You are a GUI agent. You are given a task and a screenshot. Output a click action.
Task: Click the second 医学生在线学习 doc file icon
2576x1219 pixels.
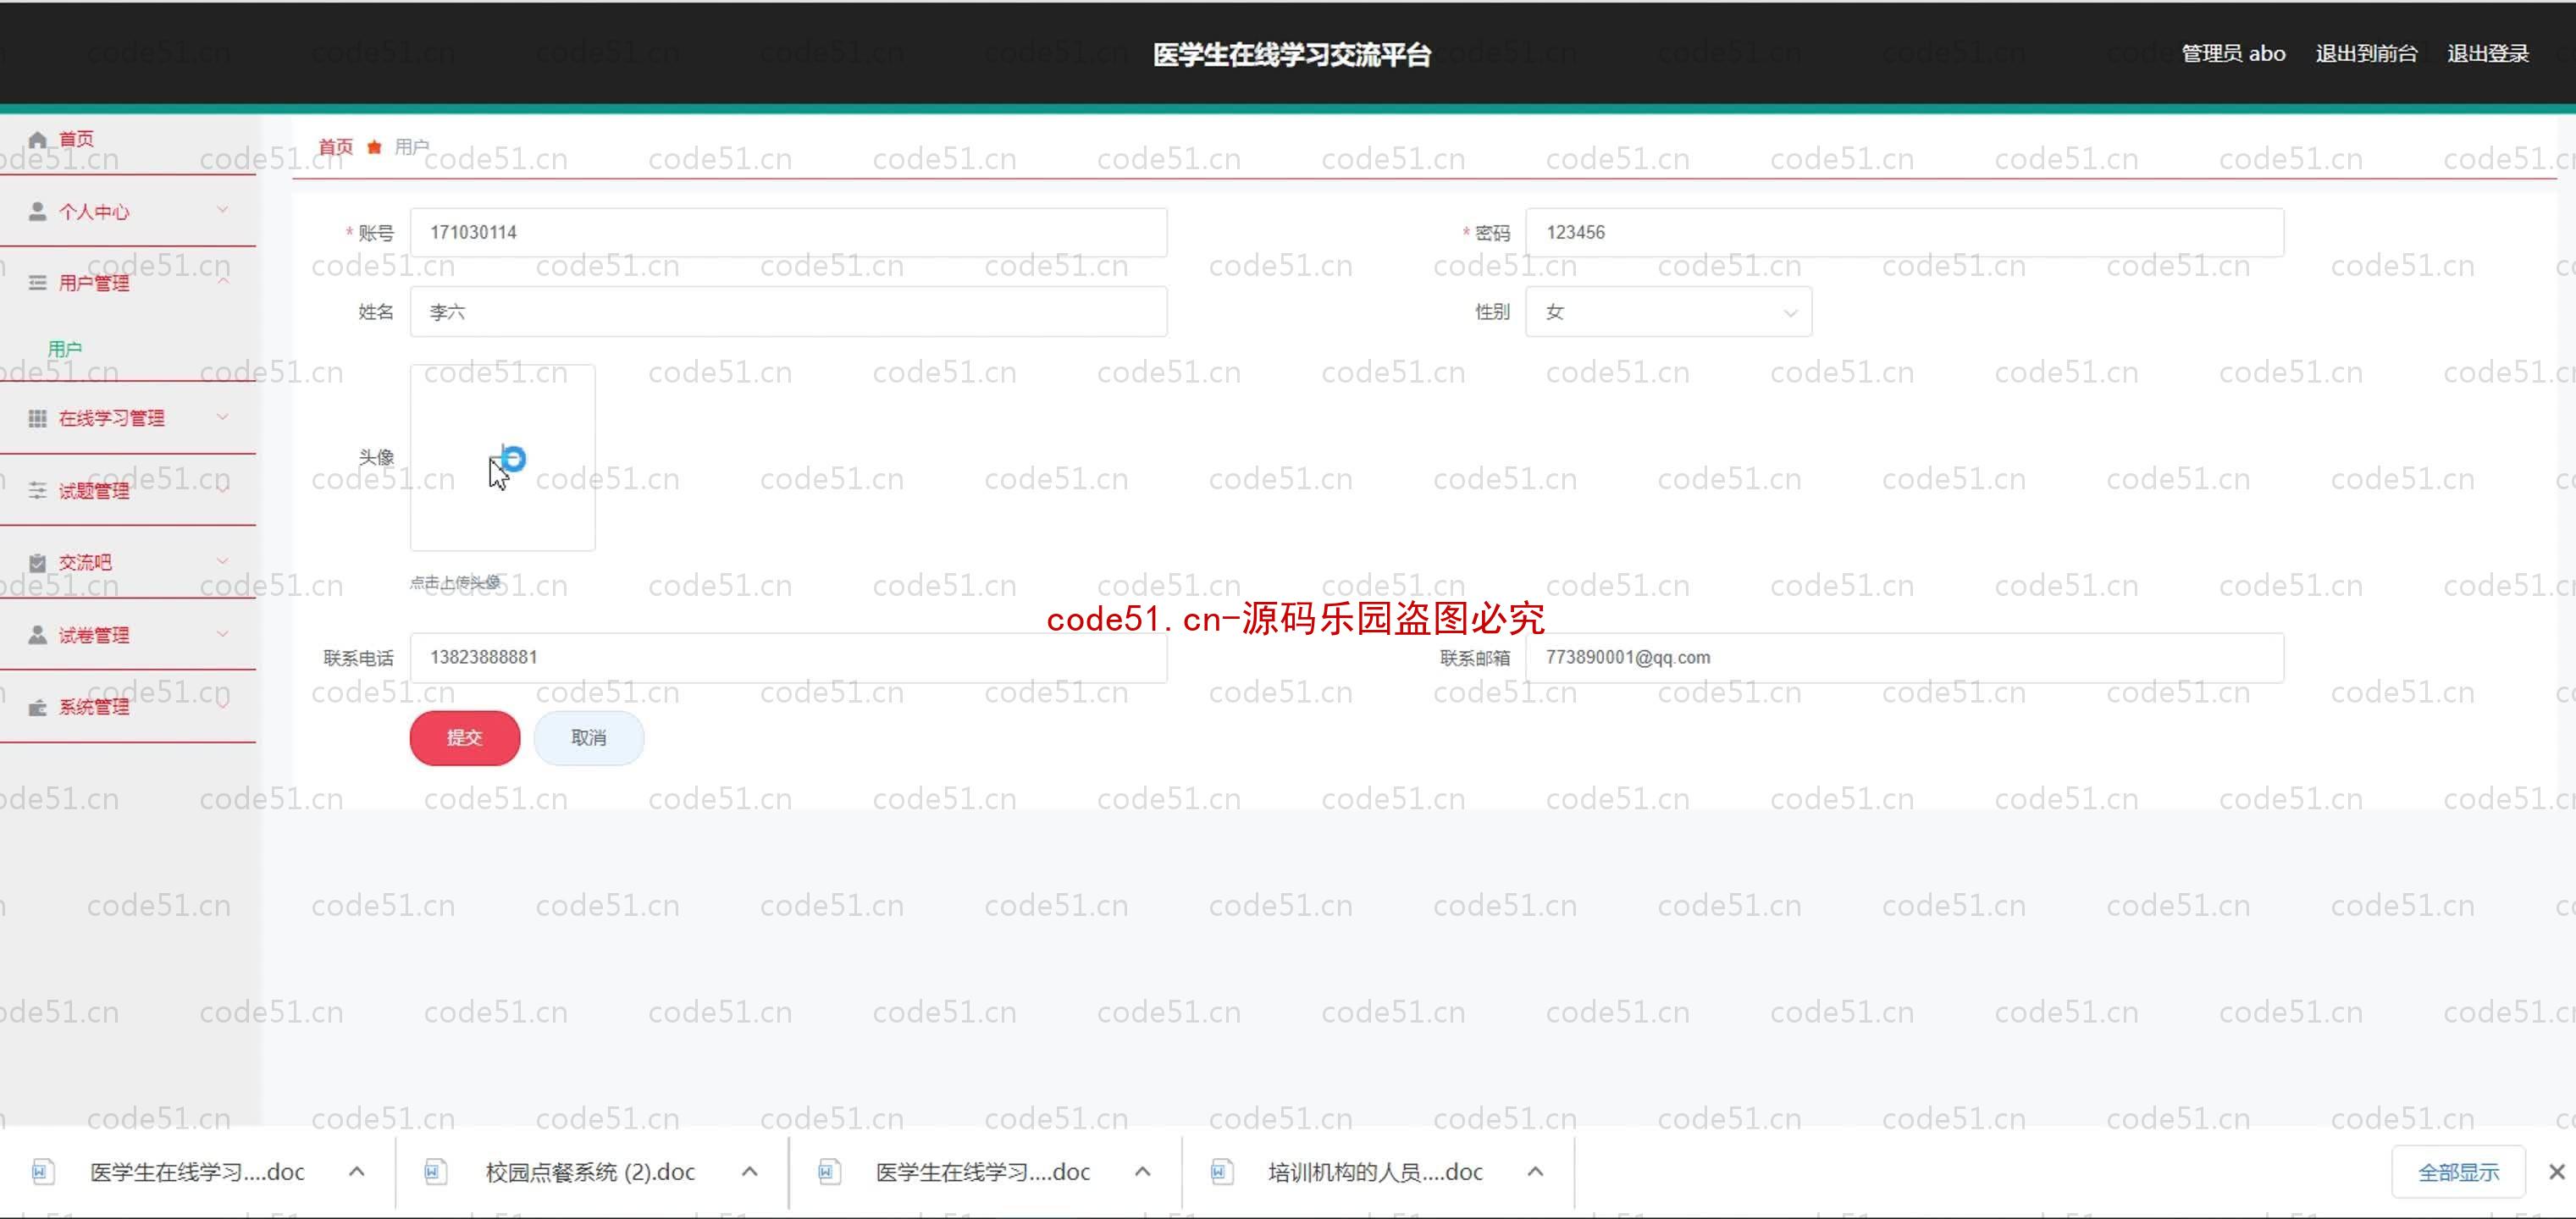(829, 1171)
